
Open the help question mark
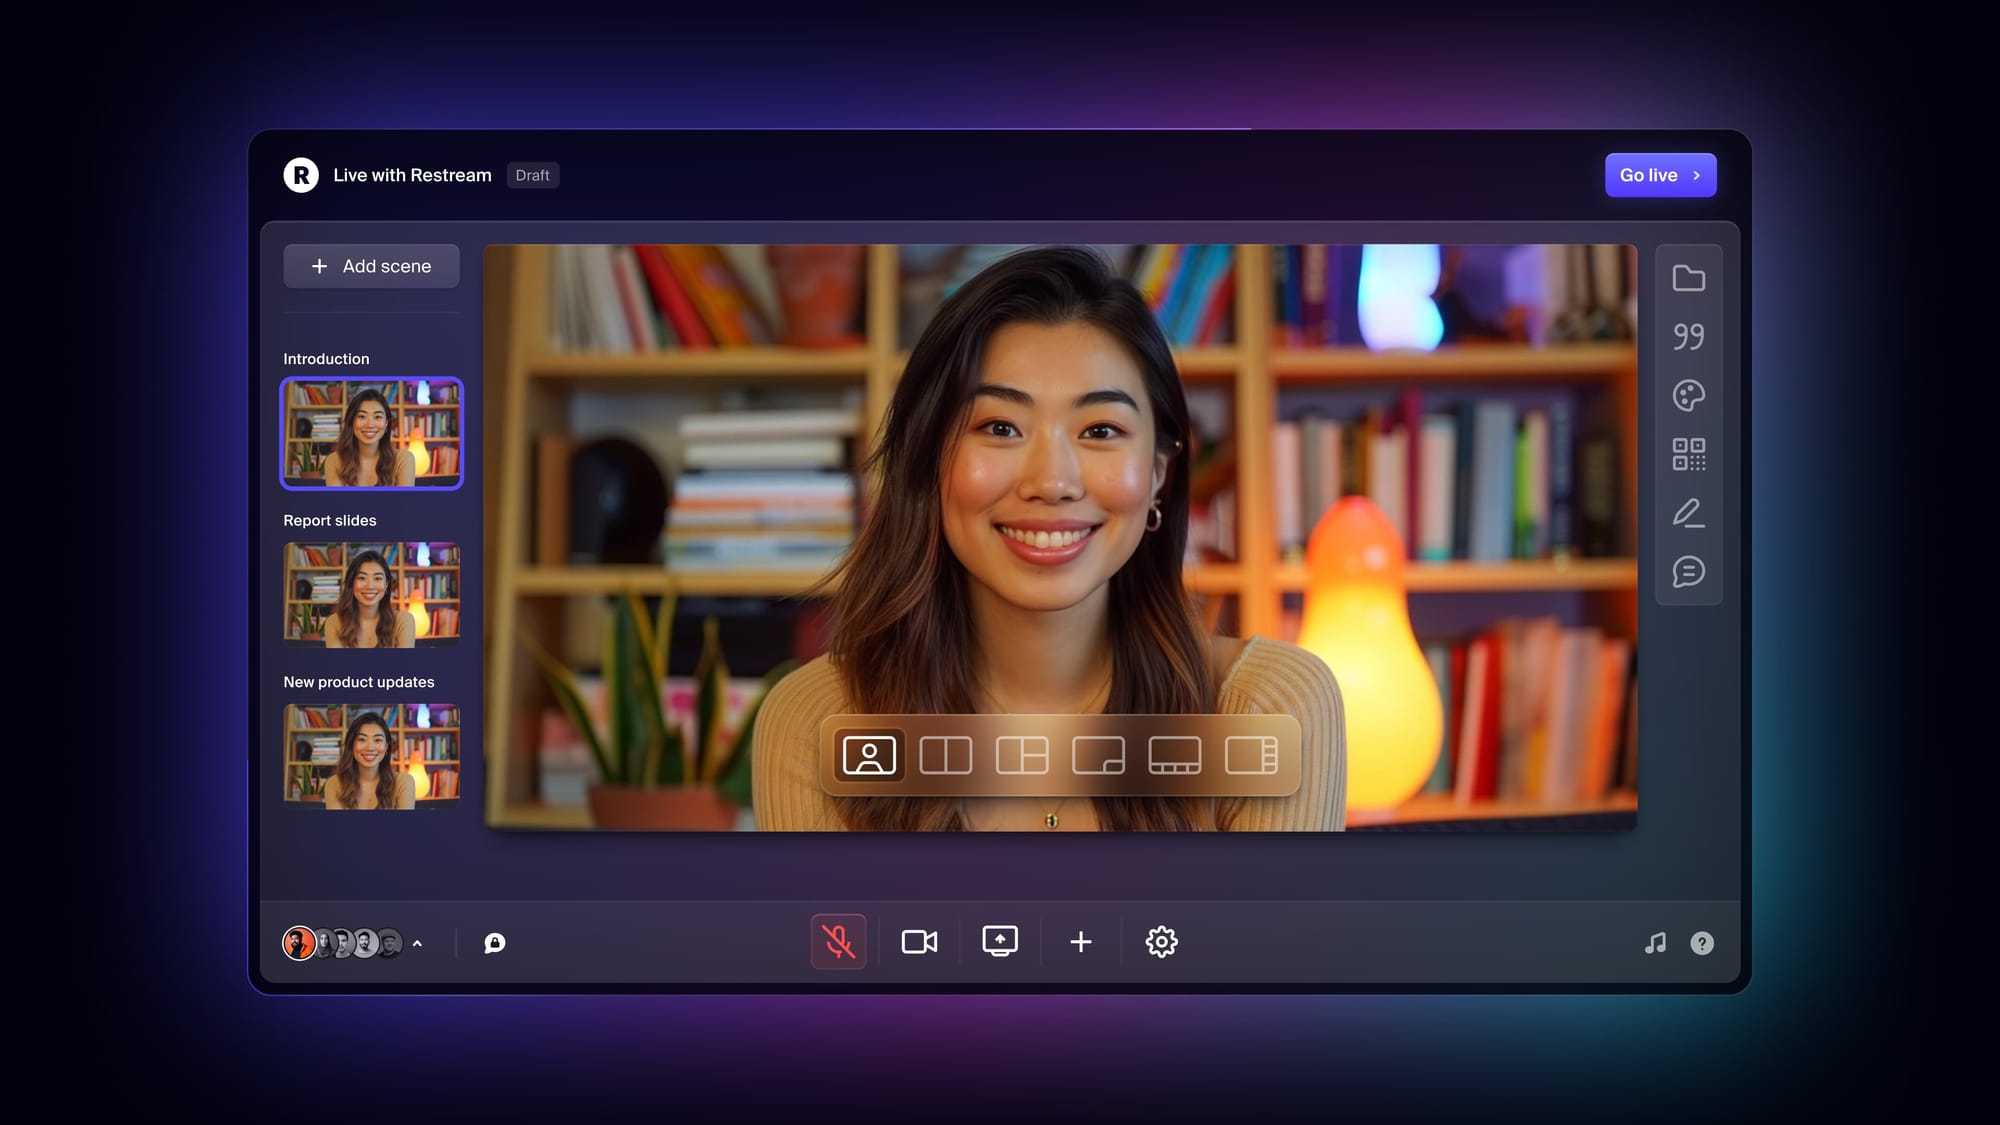coord(1701,943)
